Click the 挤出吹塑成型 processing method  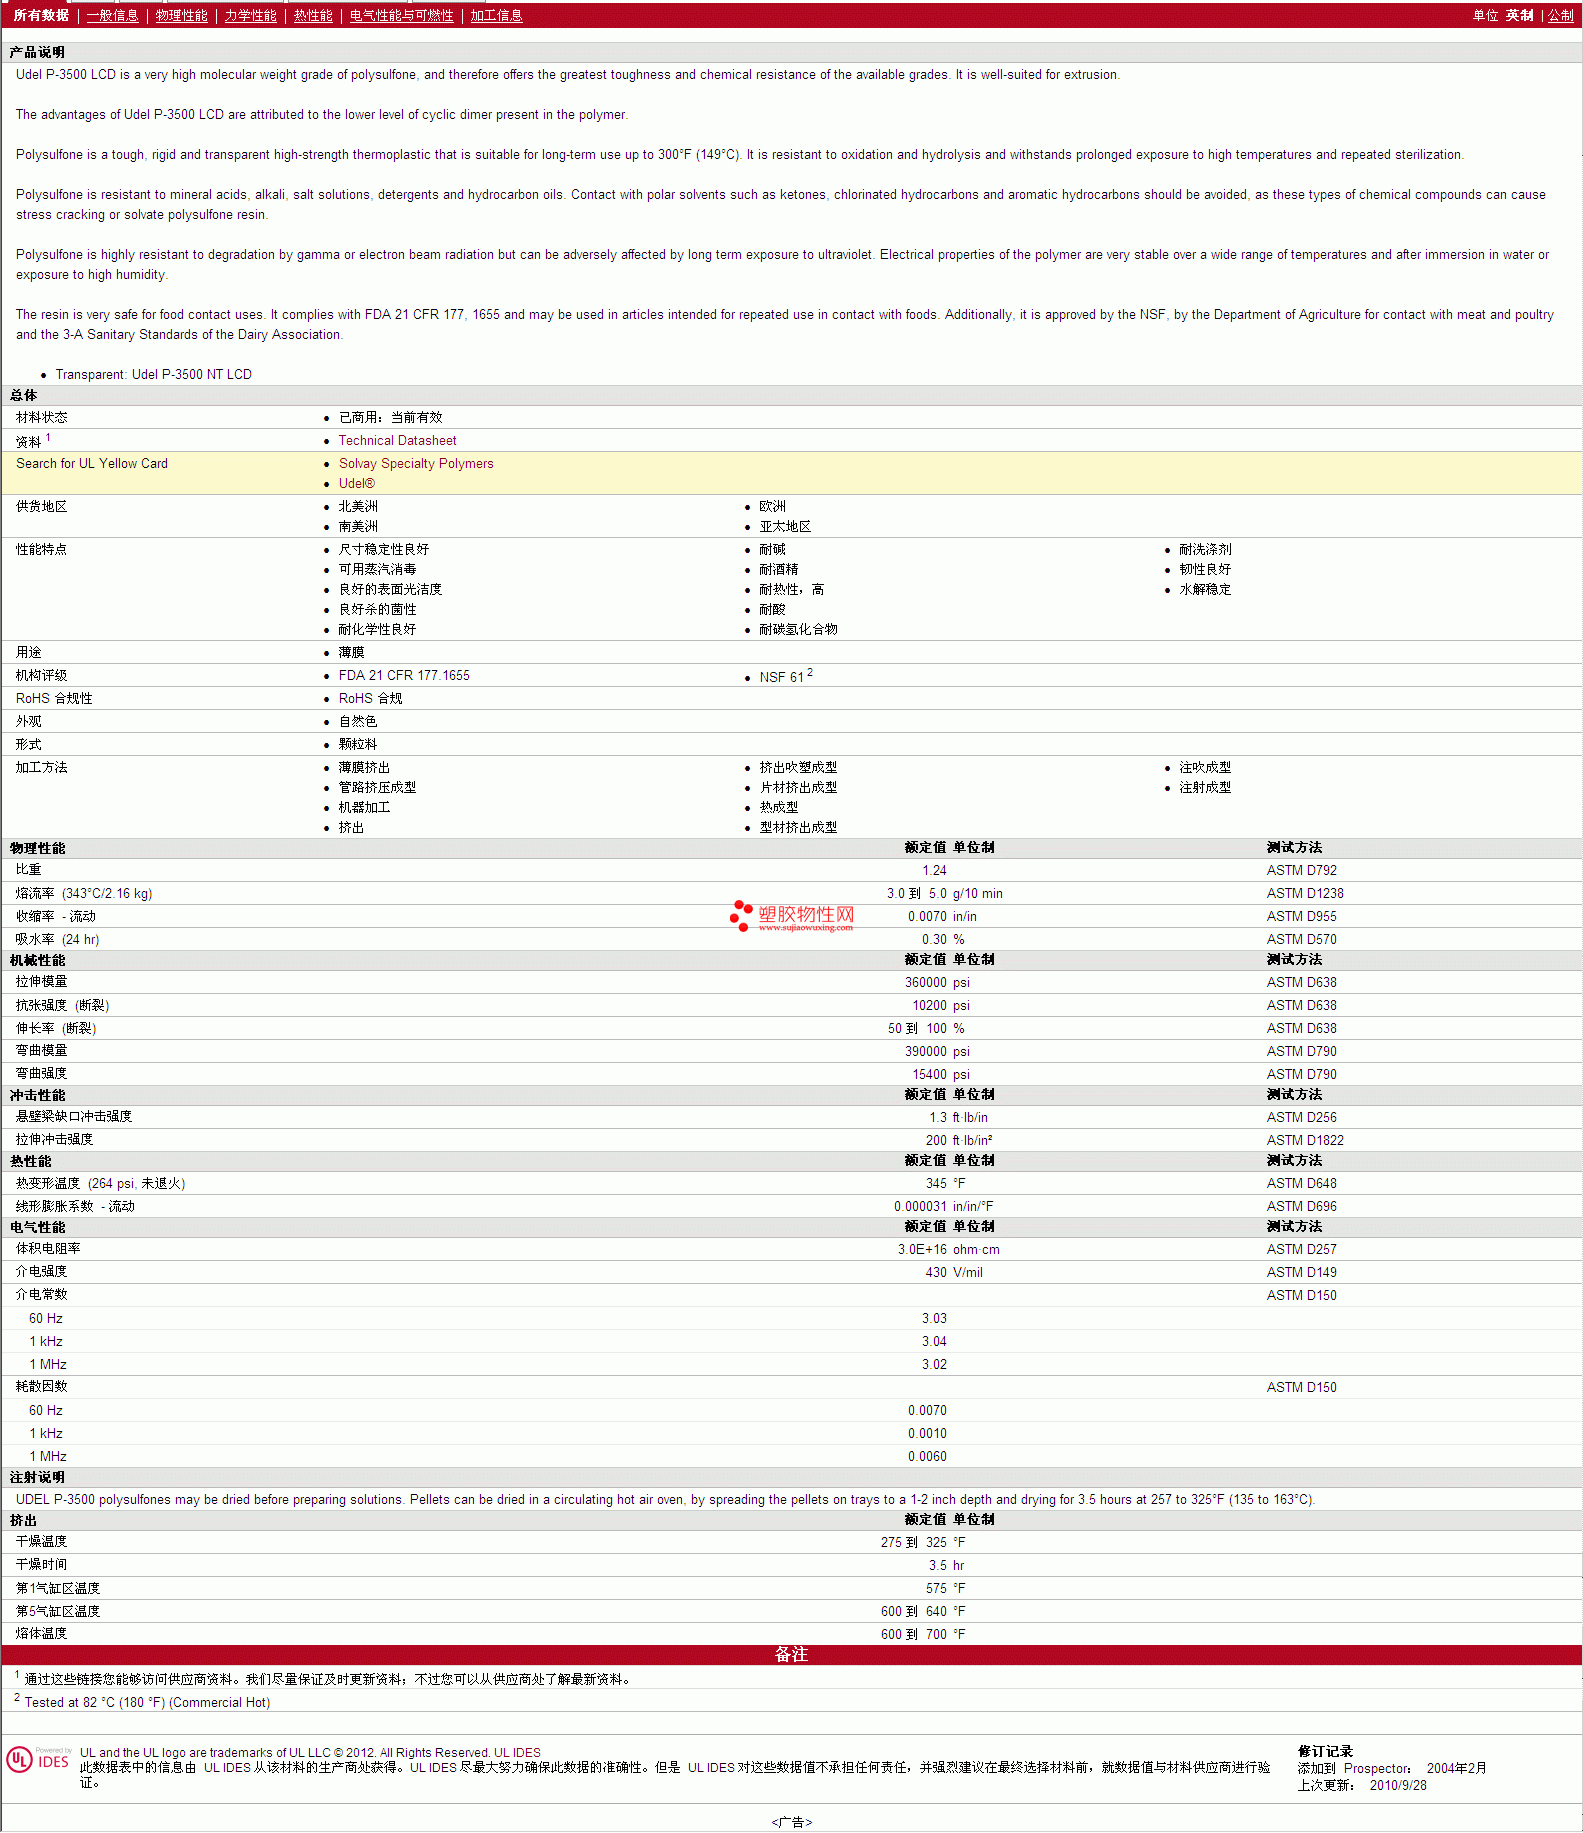798,768
